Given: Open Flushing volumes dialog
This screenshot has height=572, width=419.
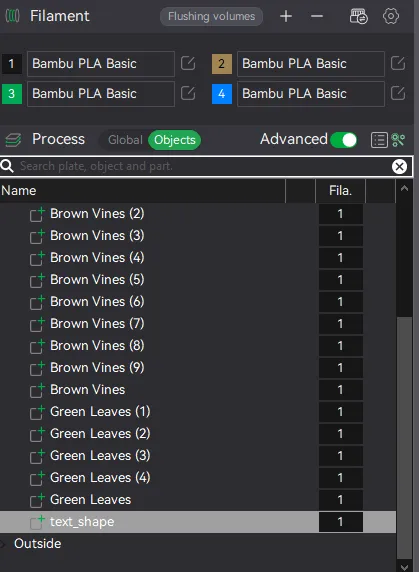Looking at the screenshot, I should (212, 16).
